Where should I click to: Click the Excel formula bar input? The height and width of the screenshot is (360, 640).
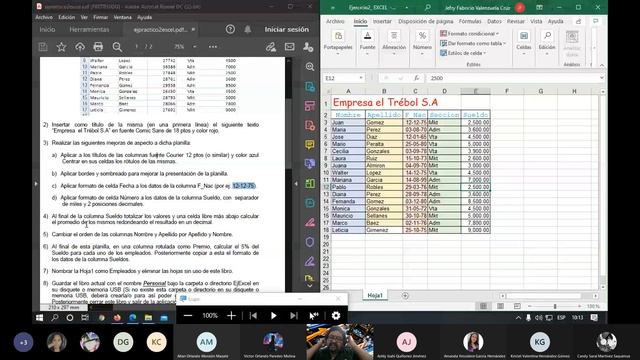pos(512,78)
